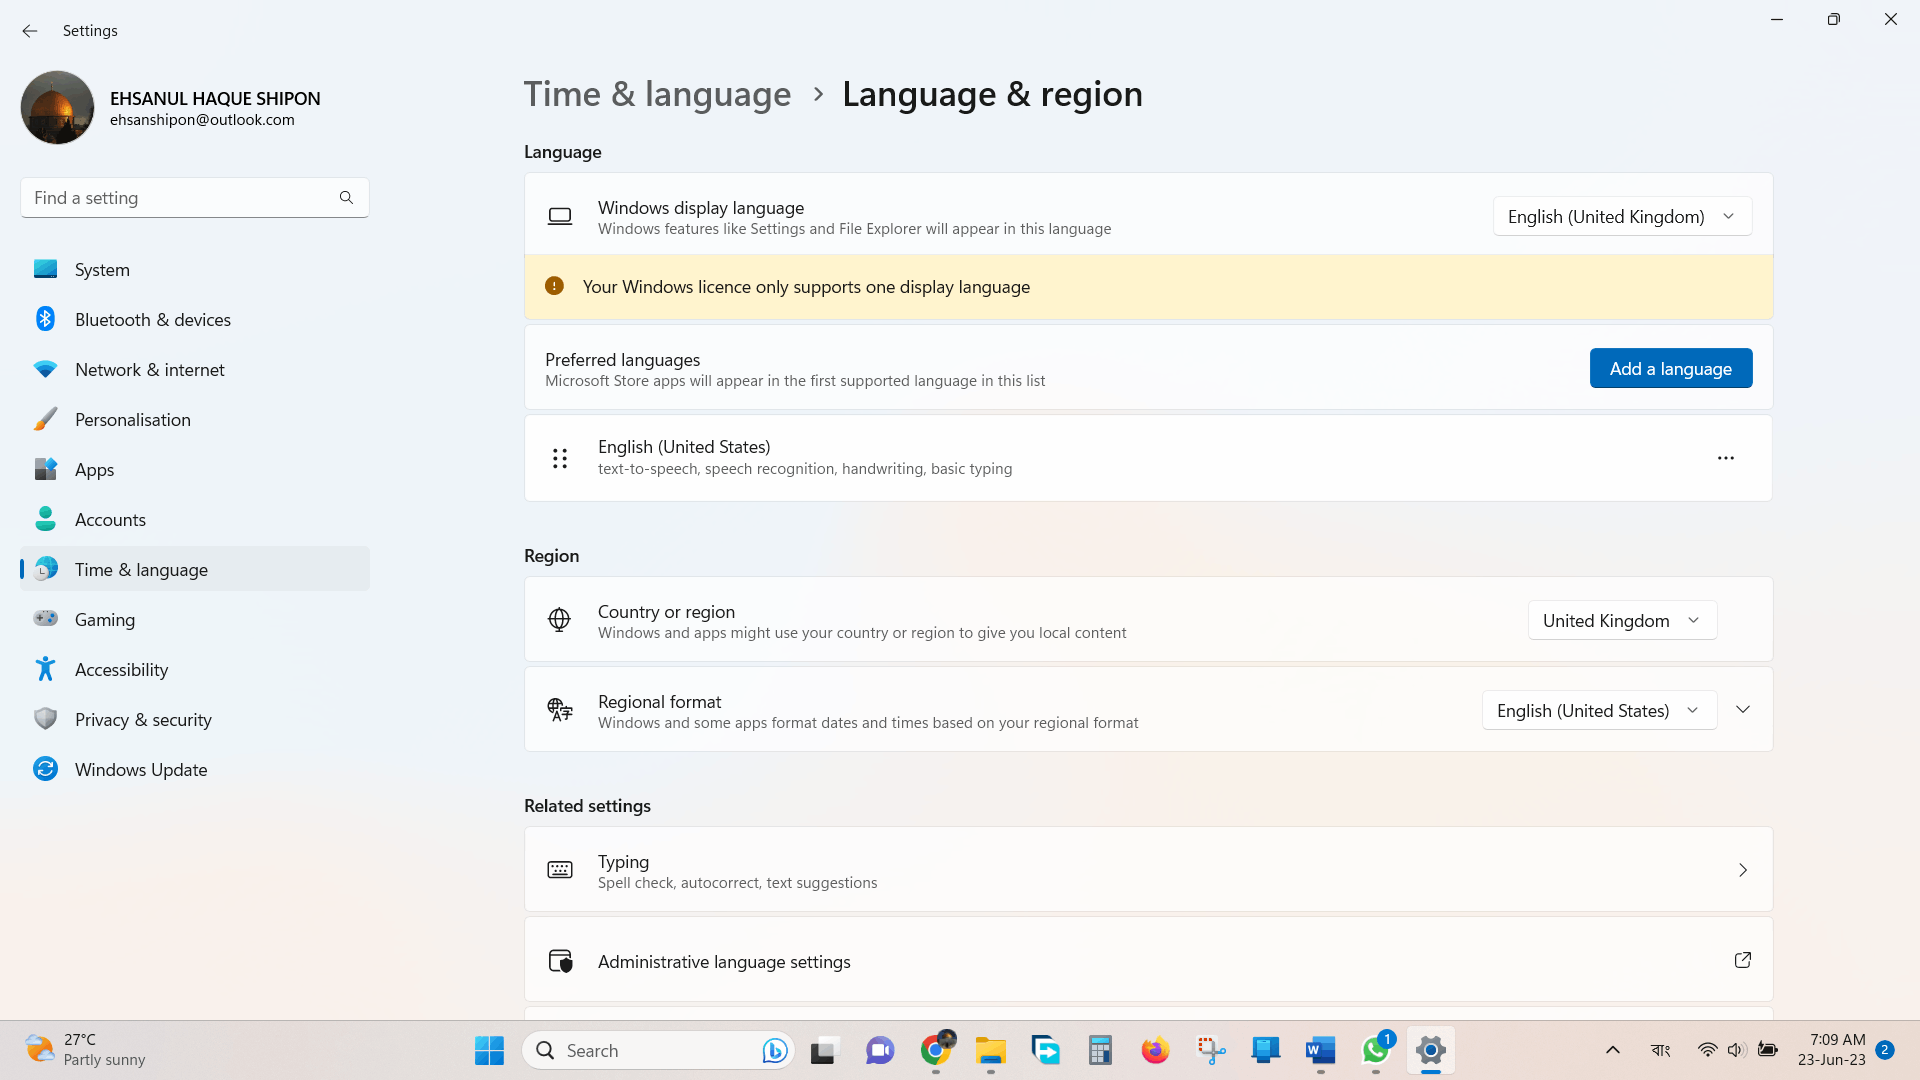Open Calculator from taskbar
Image resolution: width=1920 pixels, height=1080 pixels.
tap(1100, 1051)
